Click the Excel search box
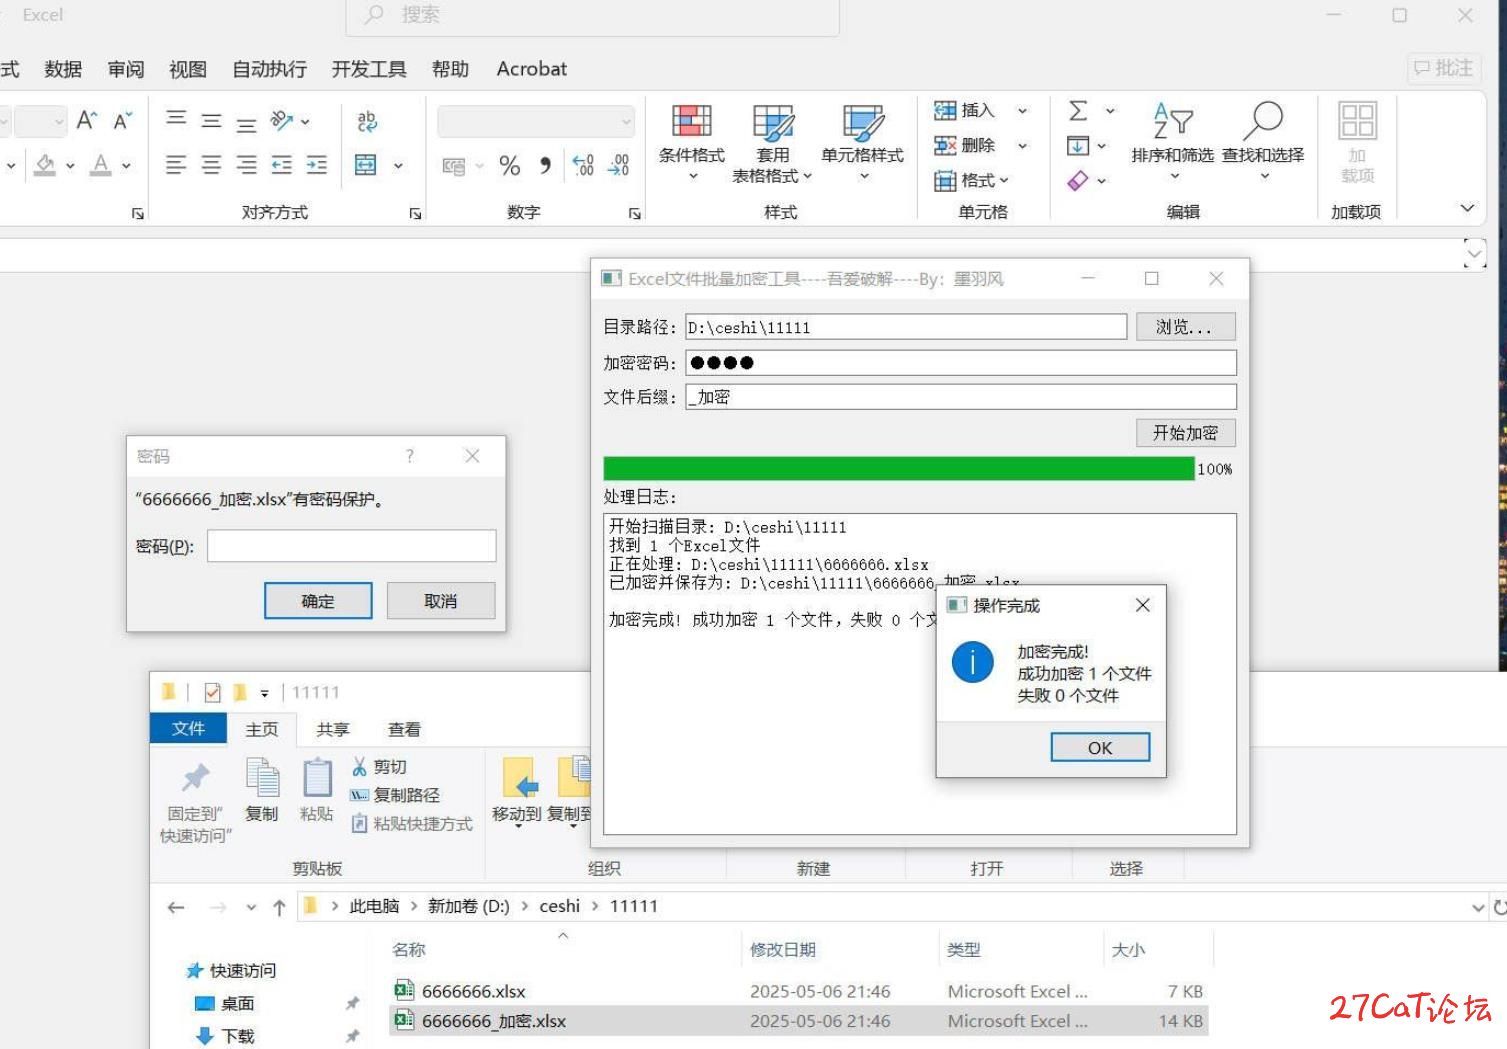The width and height of the screenshot is (1507, 1049). 592,16
